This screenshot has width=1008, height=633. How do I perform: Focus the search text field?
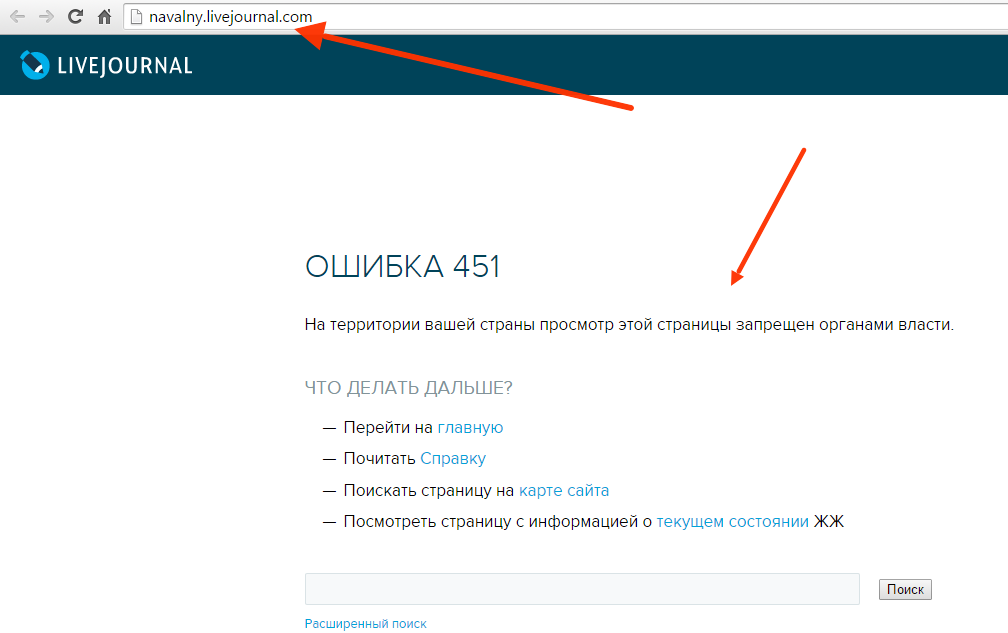[582, 589]
